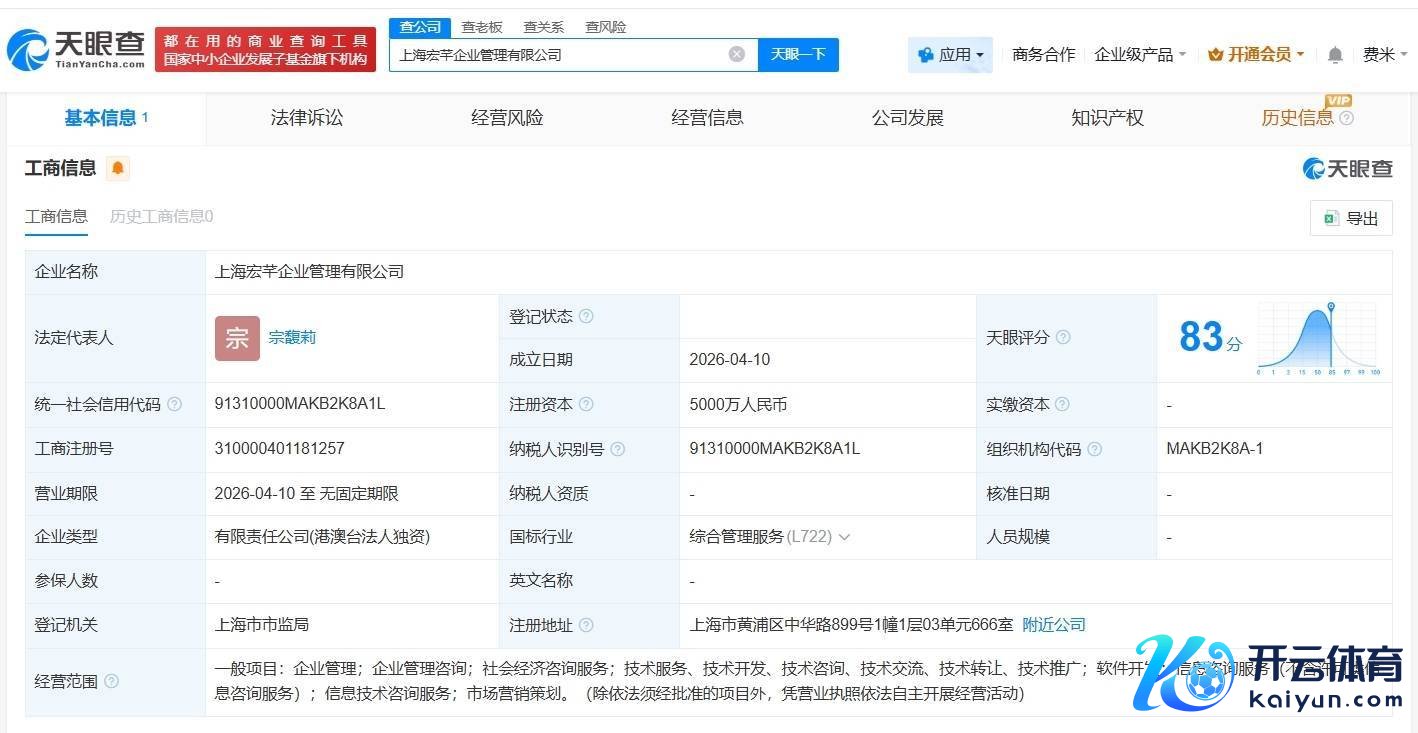Click help icon next to 历史信息 tab
The height and width of the screenshot is (733, 1418).
(1346, 118)
